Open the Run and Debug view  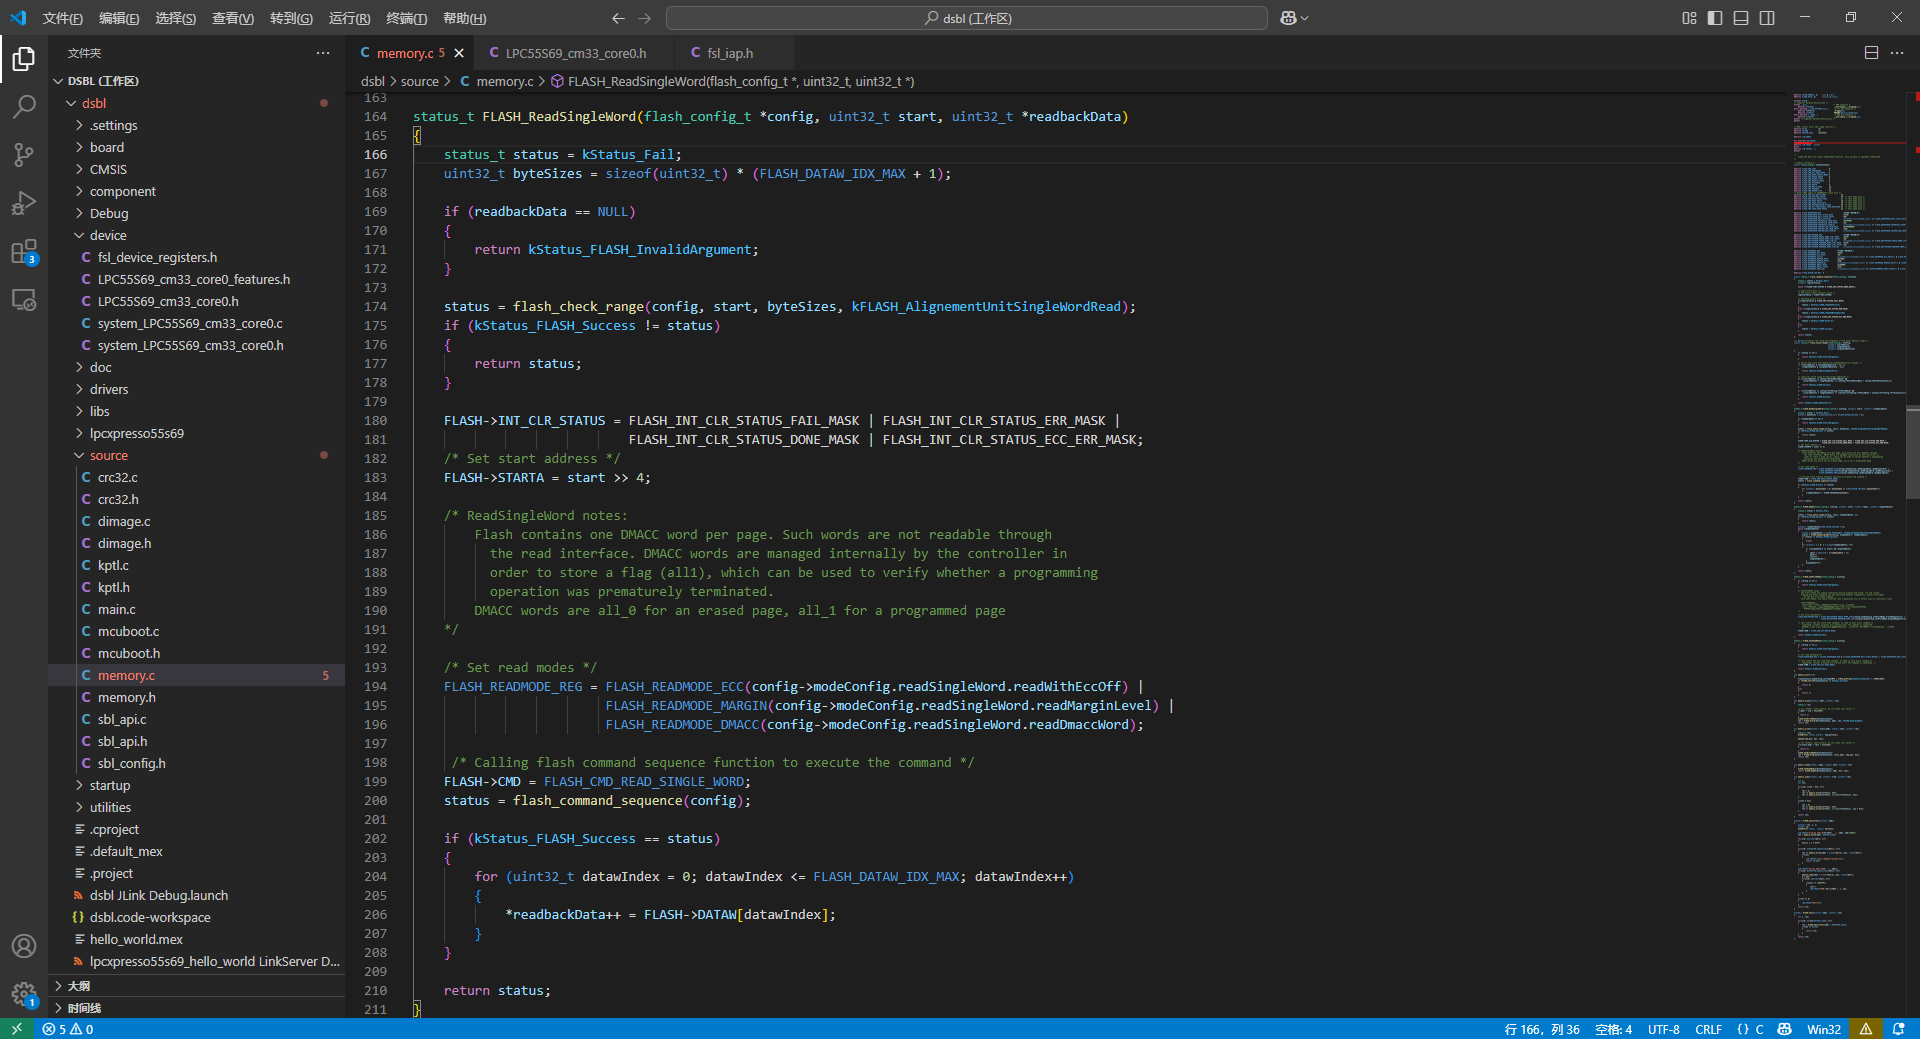pyautogui.click(x=24, y=203)
